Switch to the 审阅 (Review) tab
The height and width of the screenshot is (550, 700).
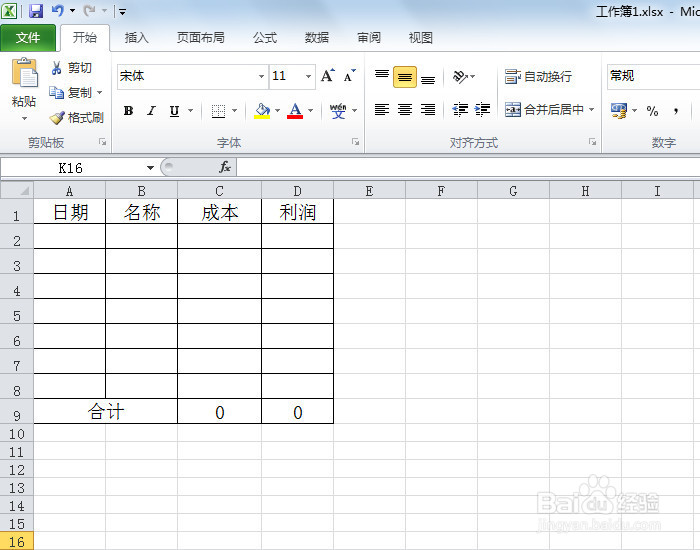coord(369,38)
